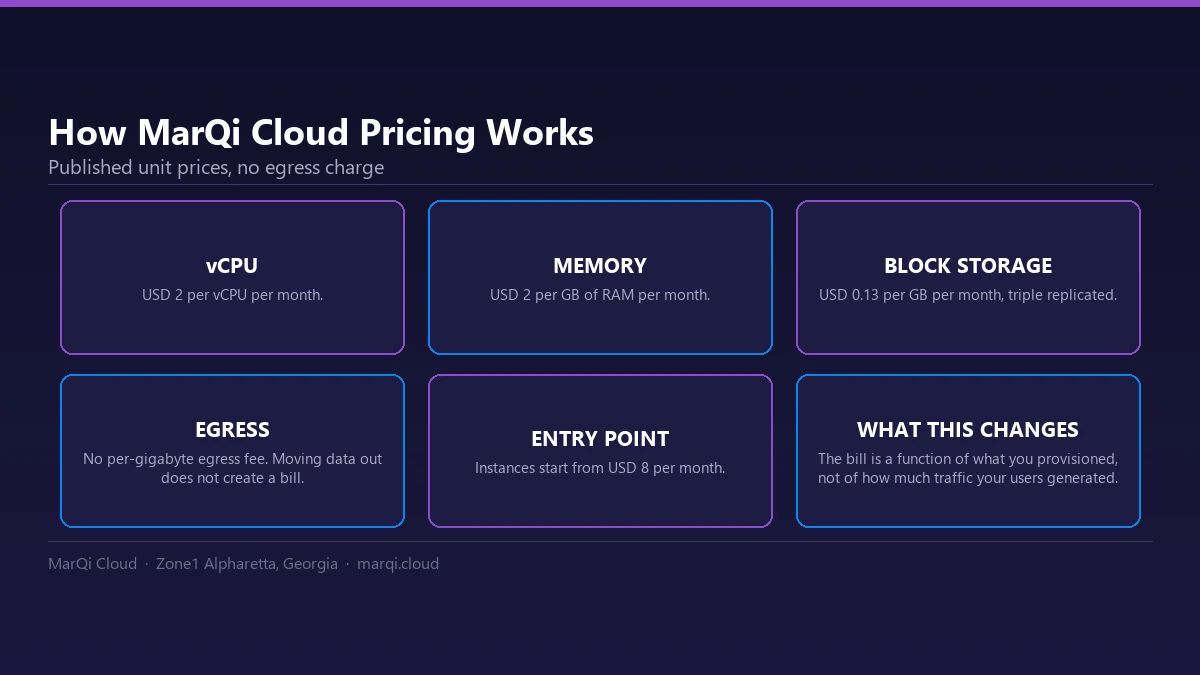Select the 'No per-gigabyte egress fee' description

[x=232, y=468]
